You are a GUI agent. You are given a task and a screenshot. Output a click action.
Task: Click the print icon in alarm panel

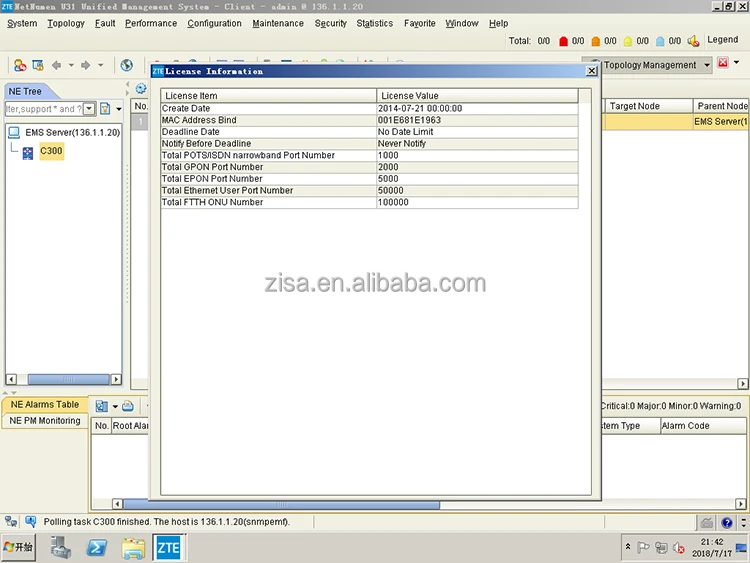tap(127, 406)
